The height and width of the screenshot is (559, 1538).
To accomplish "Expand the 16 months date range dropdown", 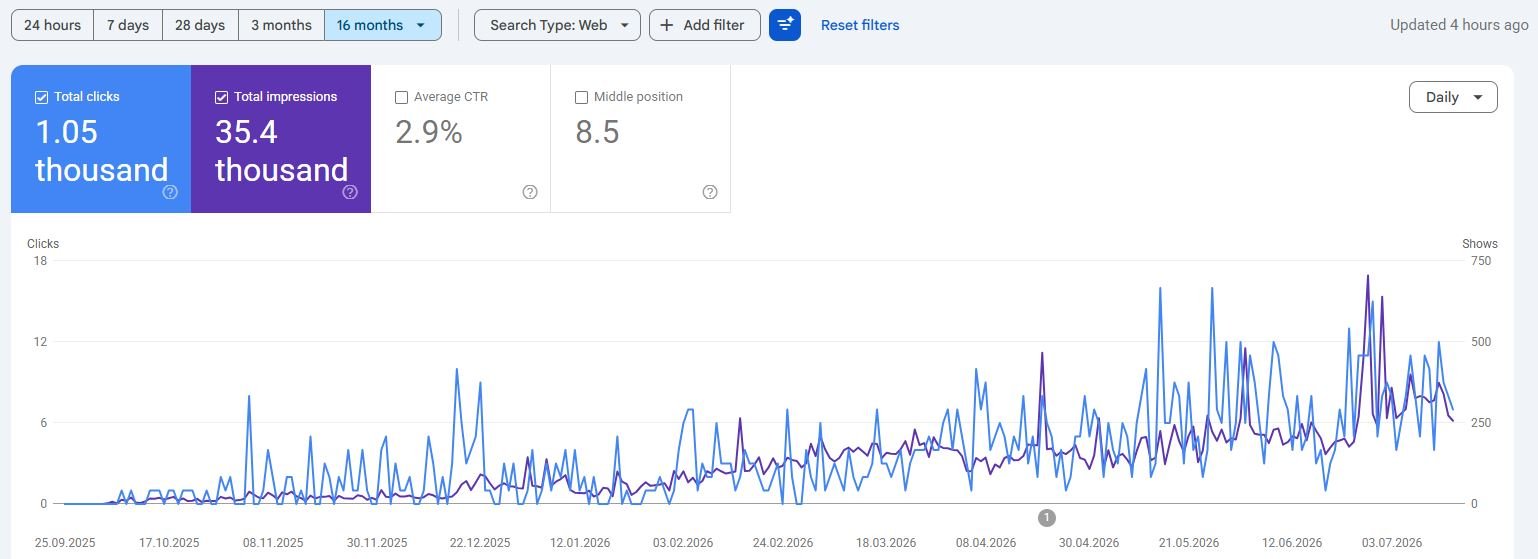I will coord(383,25).
